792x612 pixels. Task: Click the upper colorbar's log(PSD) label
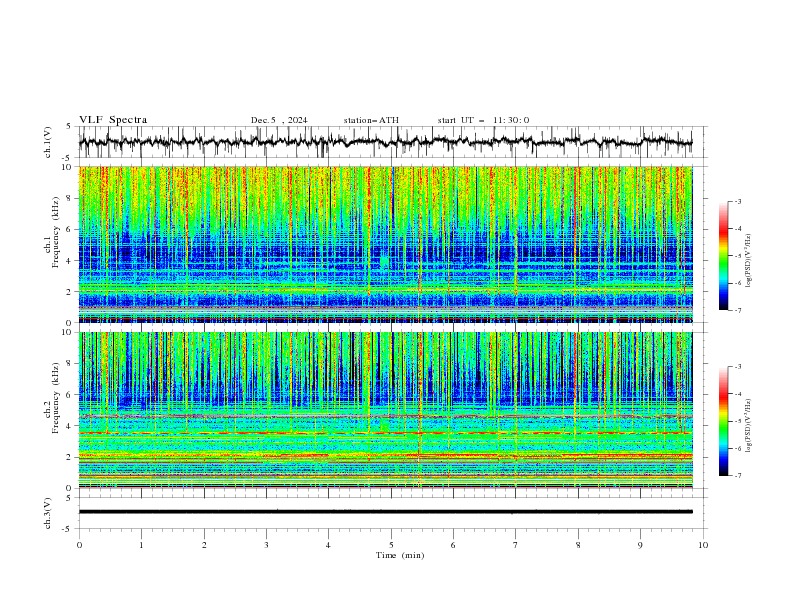point(749,261)
